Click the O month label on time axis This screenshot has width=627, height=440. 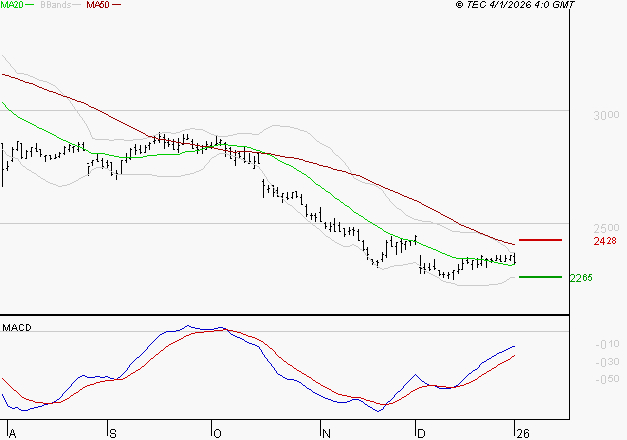217,434
